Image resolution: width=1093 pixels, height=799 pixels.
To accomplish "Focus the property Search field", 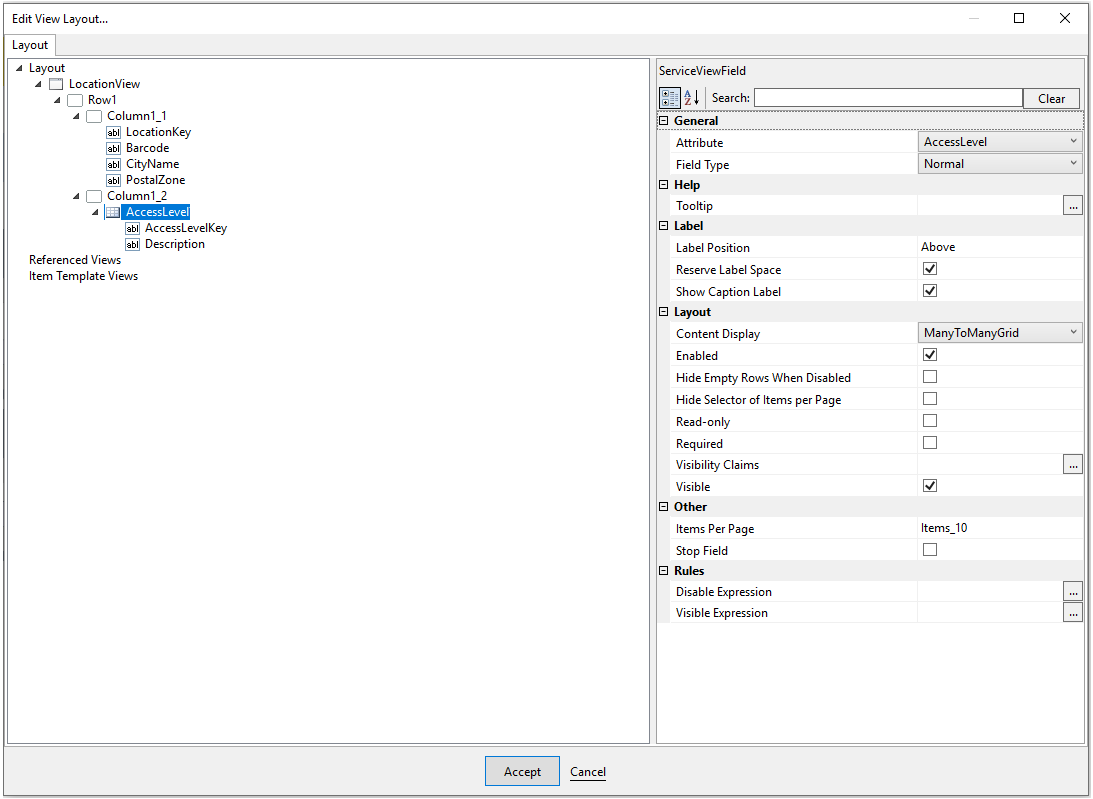I will [888, 98].
